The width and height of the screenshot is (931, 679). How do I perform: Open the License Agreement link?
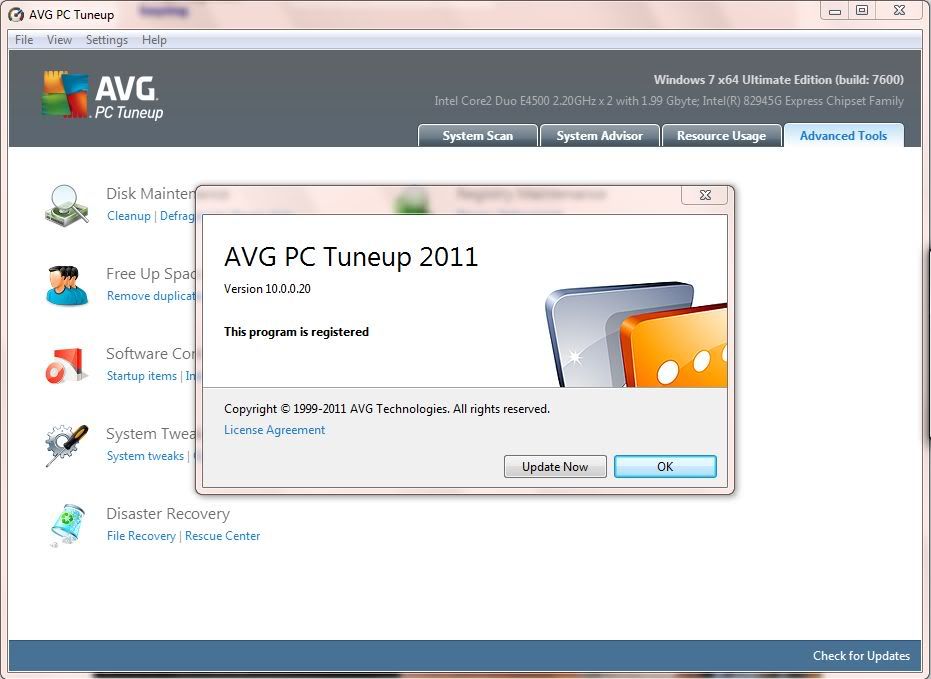point(274,430)
